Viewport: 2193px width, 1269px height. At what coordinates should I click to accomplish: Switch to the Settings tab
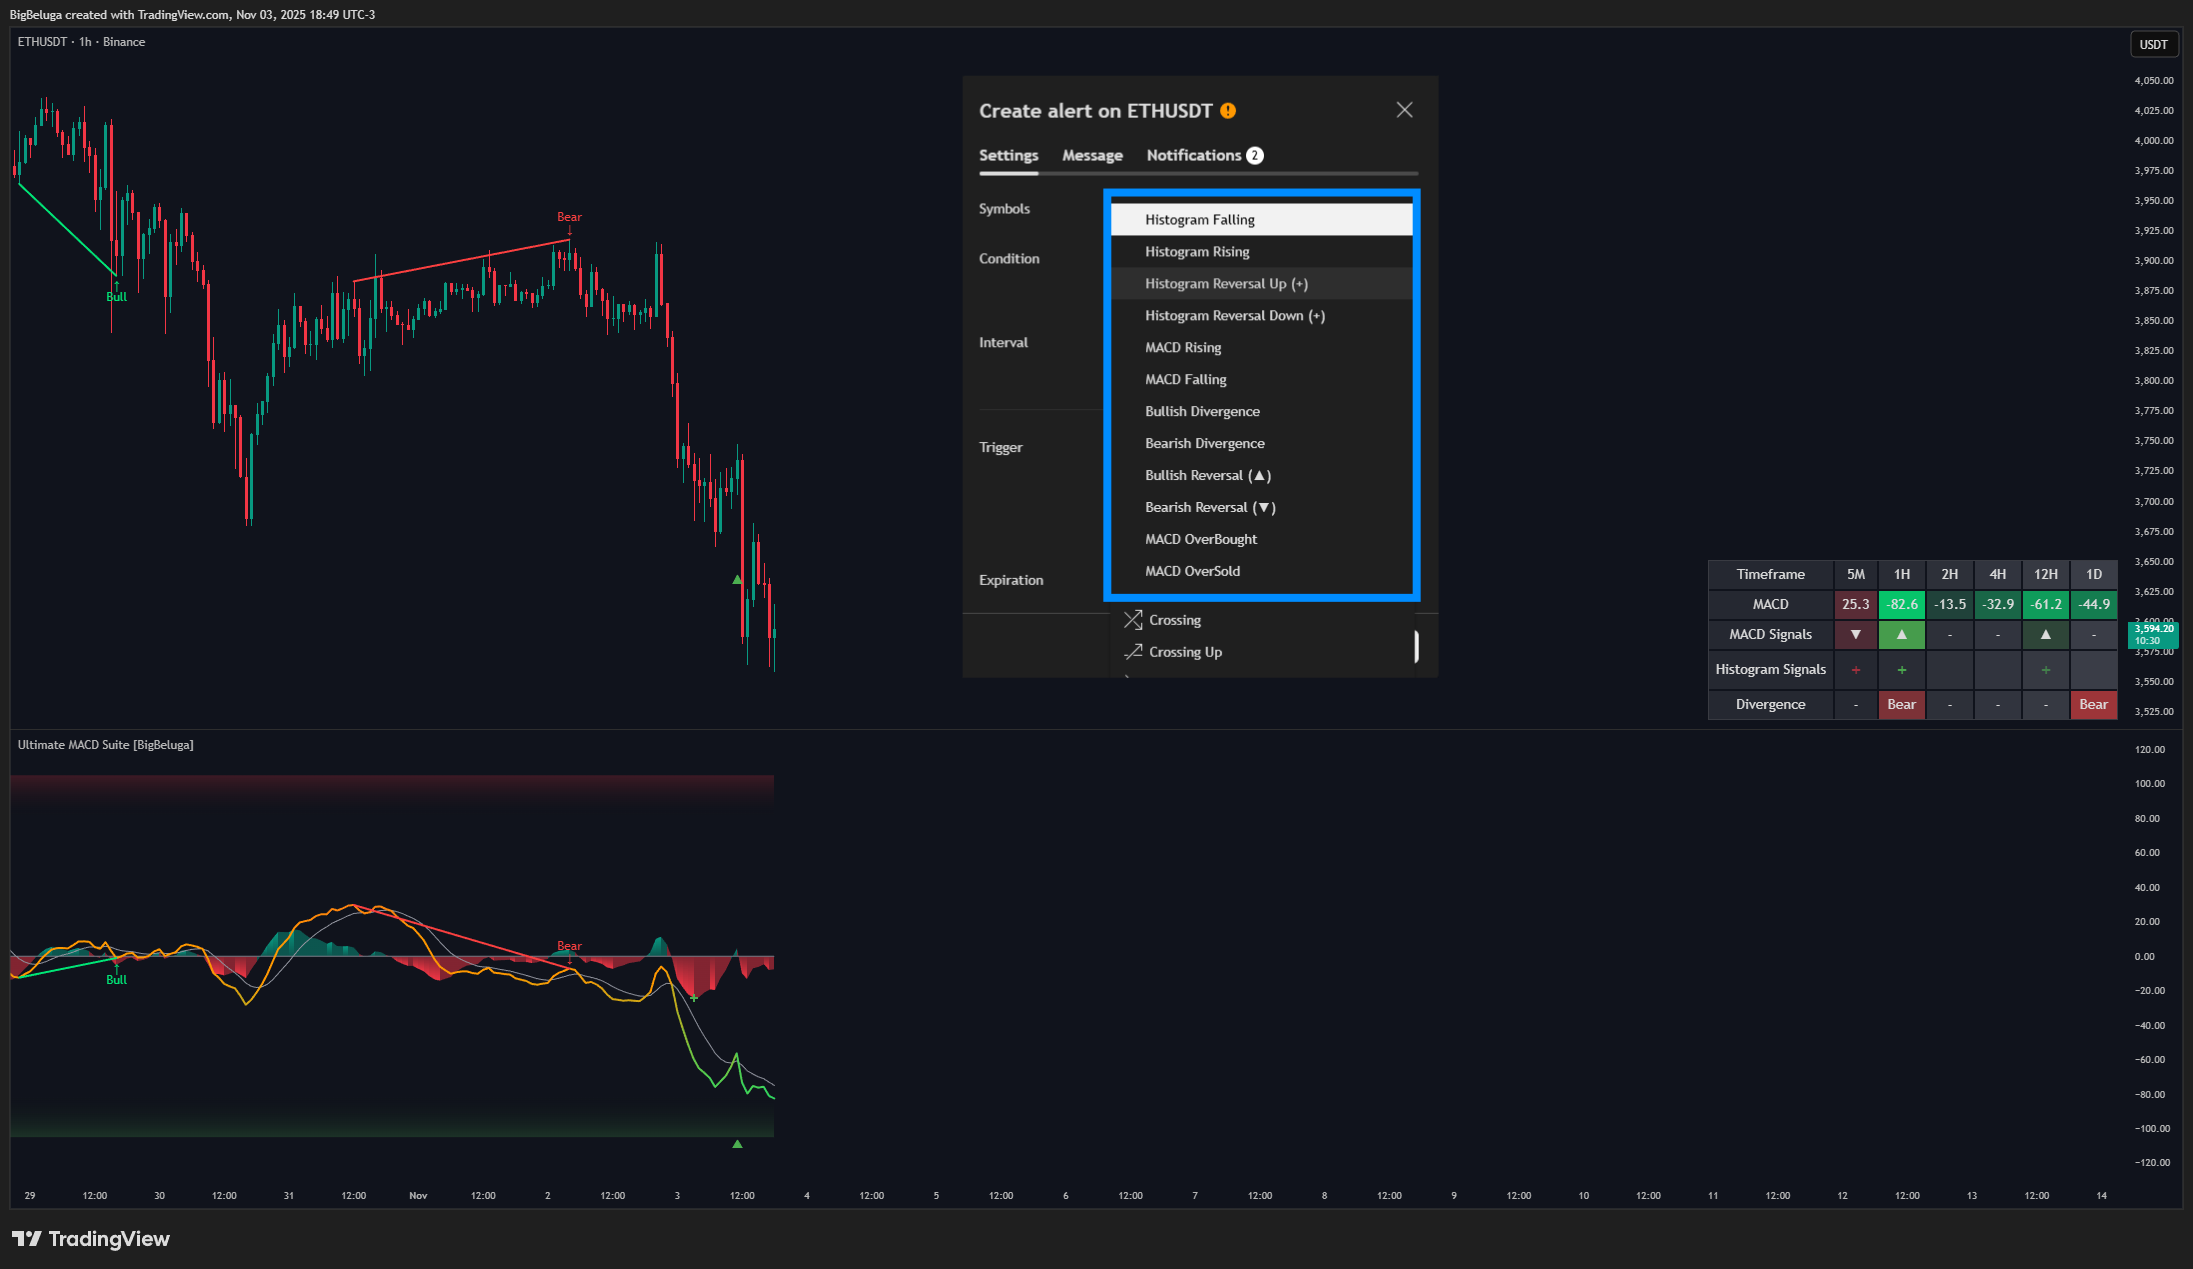[1008, 155]
